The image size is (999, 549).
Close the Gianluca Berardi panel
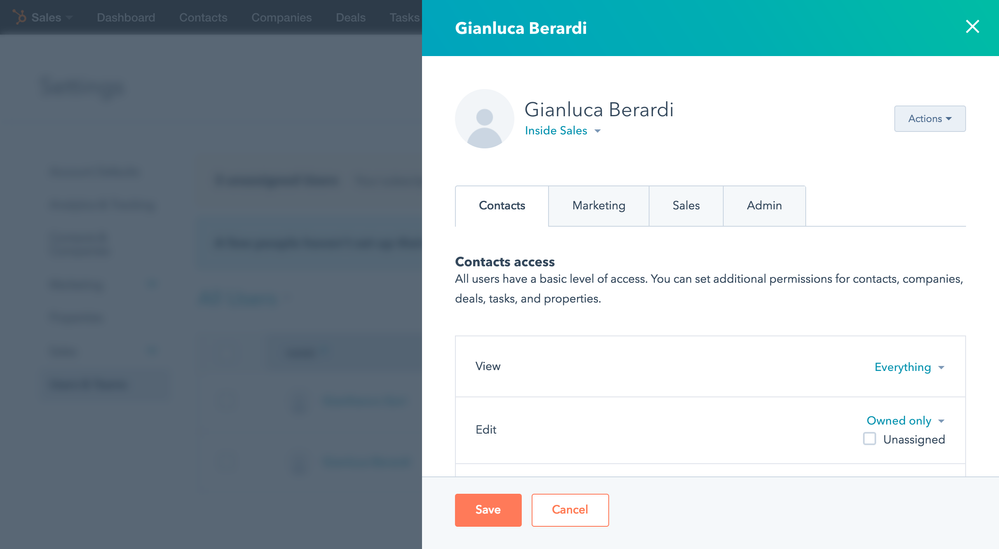(x=972, y=27)
